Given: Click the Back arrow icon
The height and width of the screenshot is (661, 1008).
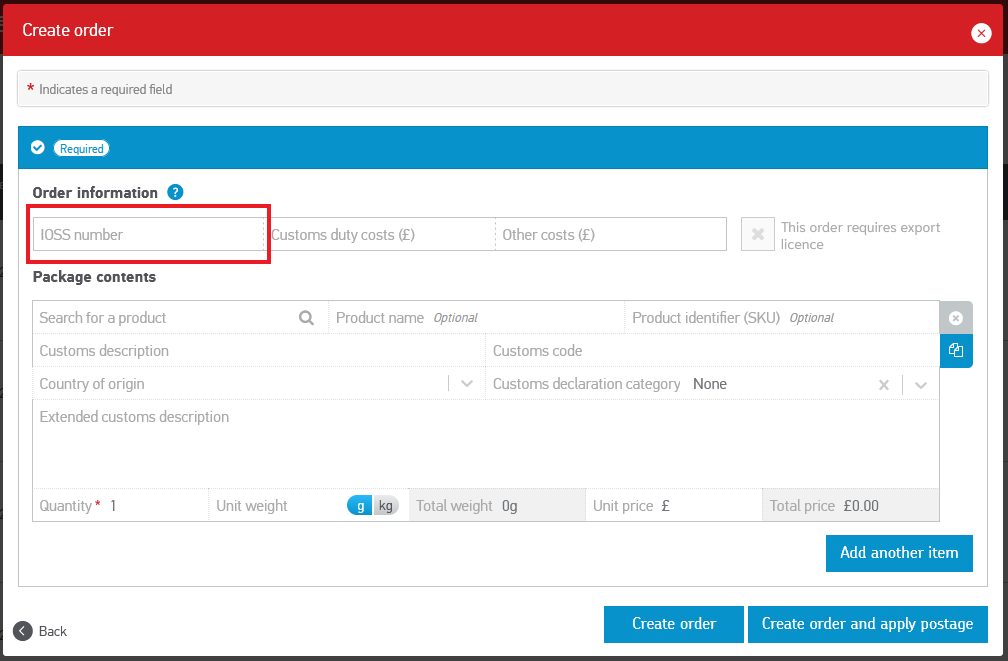Looking at the screenshot, I should [23, 631].
